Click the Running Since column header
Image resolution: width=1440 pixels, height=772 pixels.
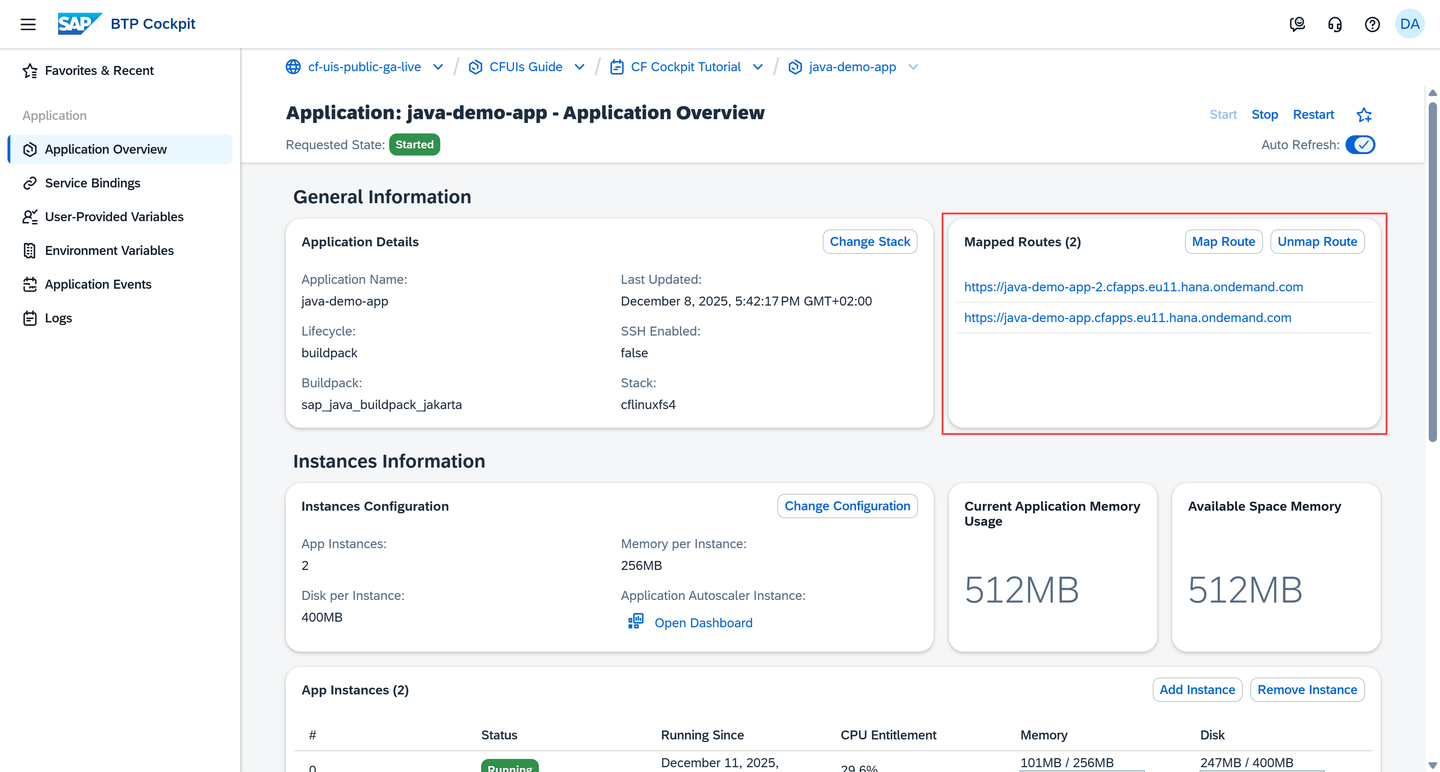pyautogui.click(x=703, y=735)
